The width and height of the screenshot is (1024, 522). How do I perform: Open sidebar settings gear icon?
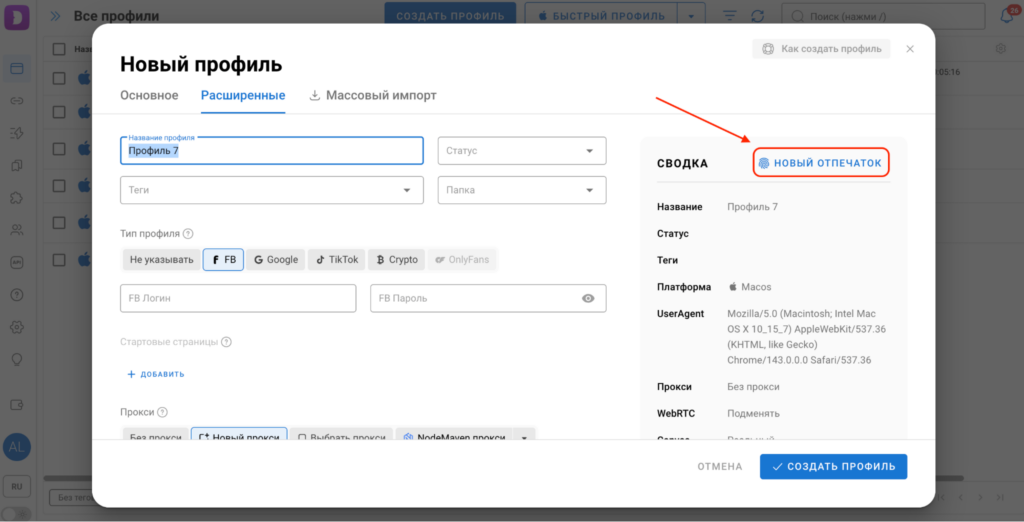16,327
